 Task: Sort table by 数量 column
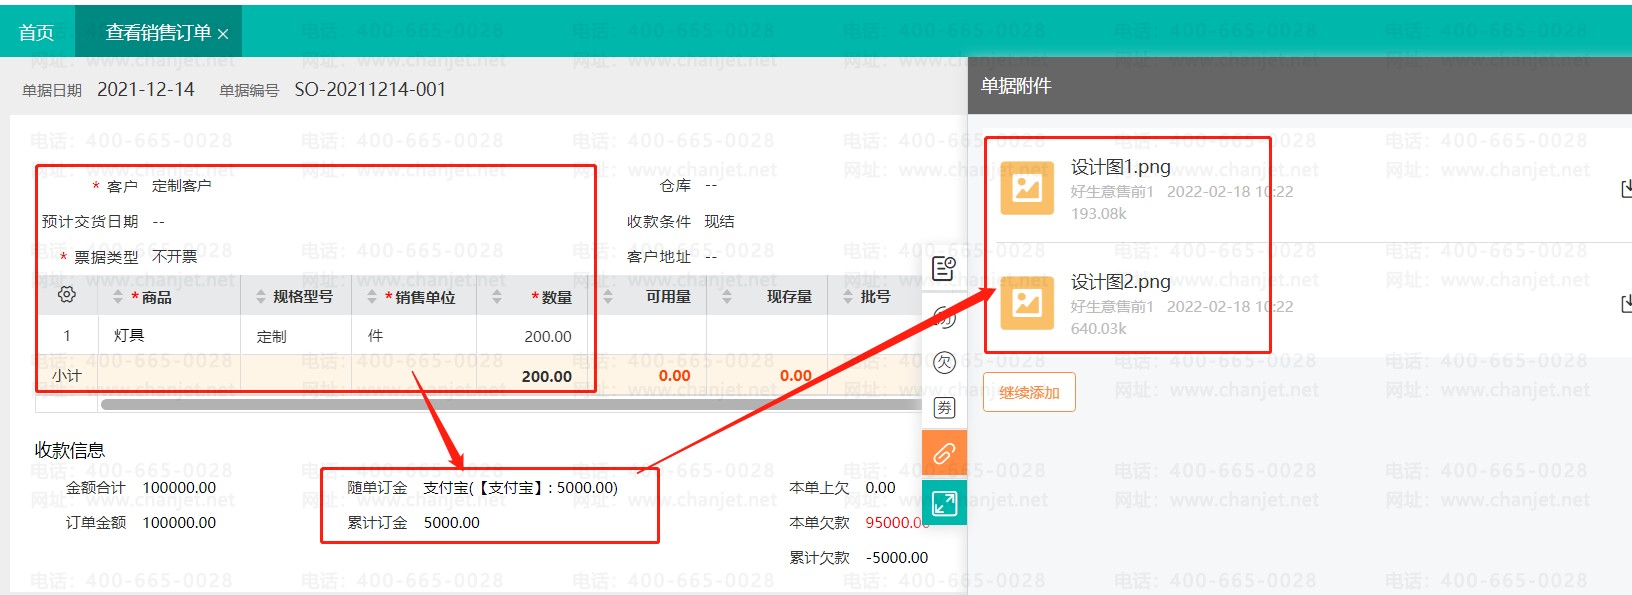(x=497, y=297)
